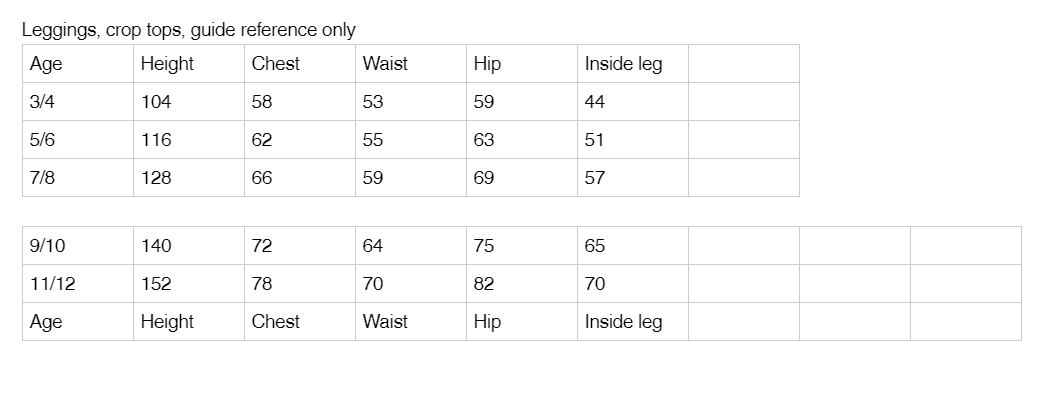Select the empty cell right of inside leg 65
This screenshot has height=393, width=1057.
pos(744,245)
